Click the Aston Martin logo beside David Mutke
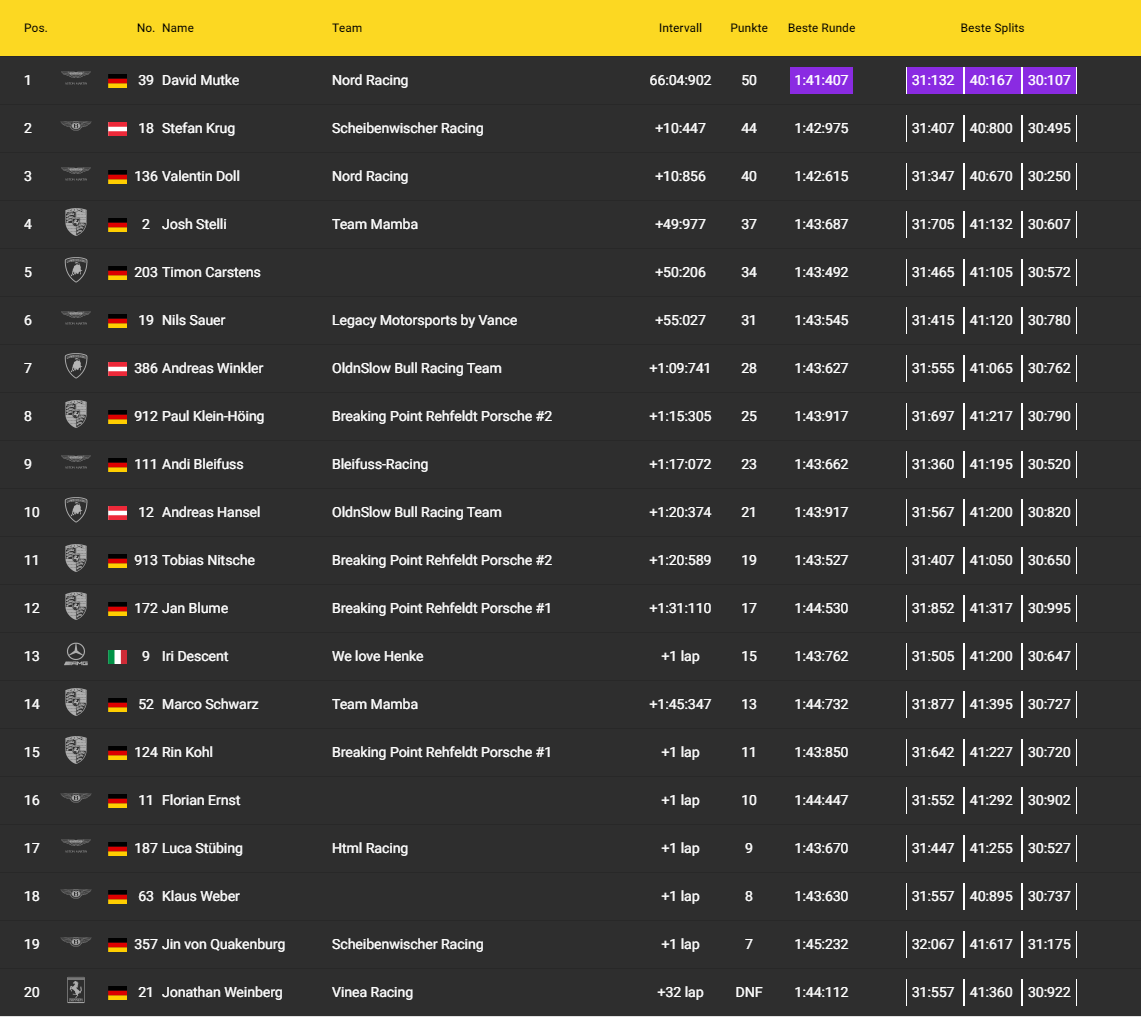Viewport: 1141px width, 1017px height. pyautogui.click(x=75, y=80)
